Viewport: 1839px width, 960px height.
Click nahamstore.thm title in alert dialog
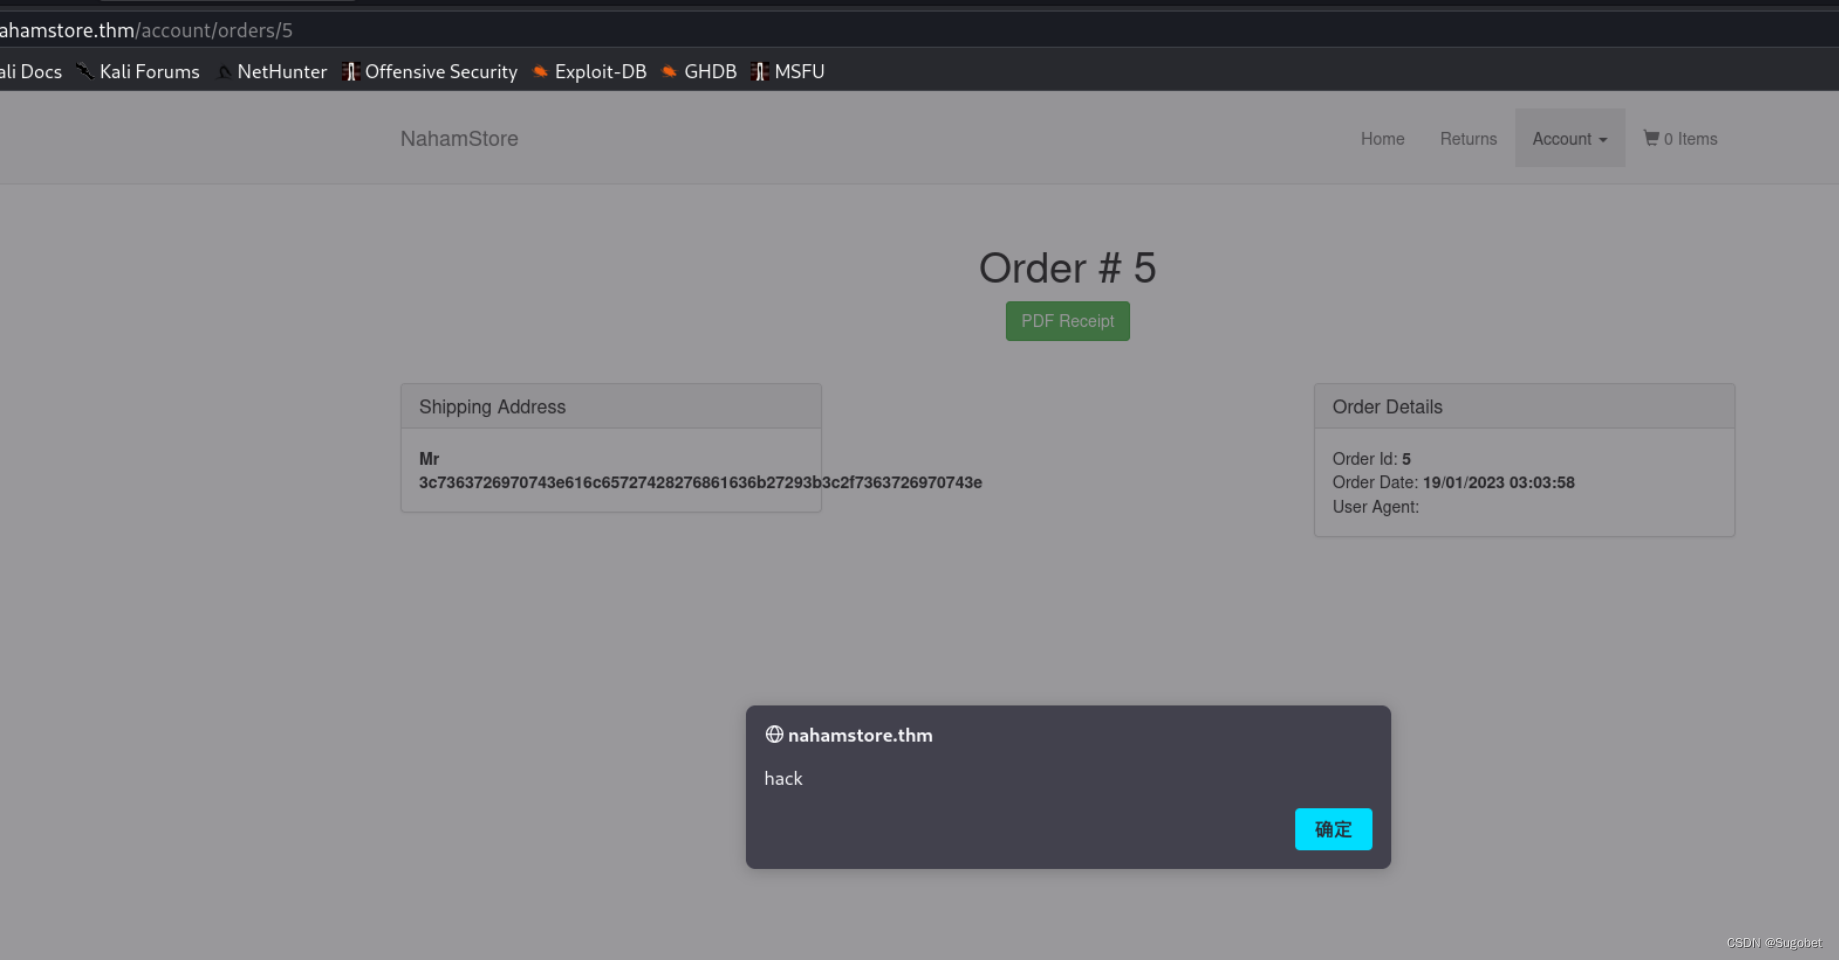(860, 735)
